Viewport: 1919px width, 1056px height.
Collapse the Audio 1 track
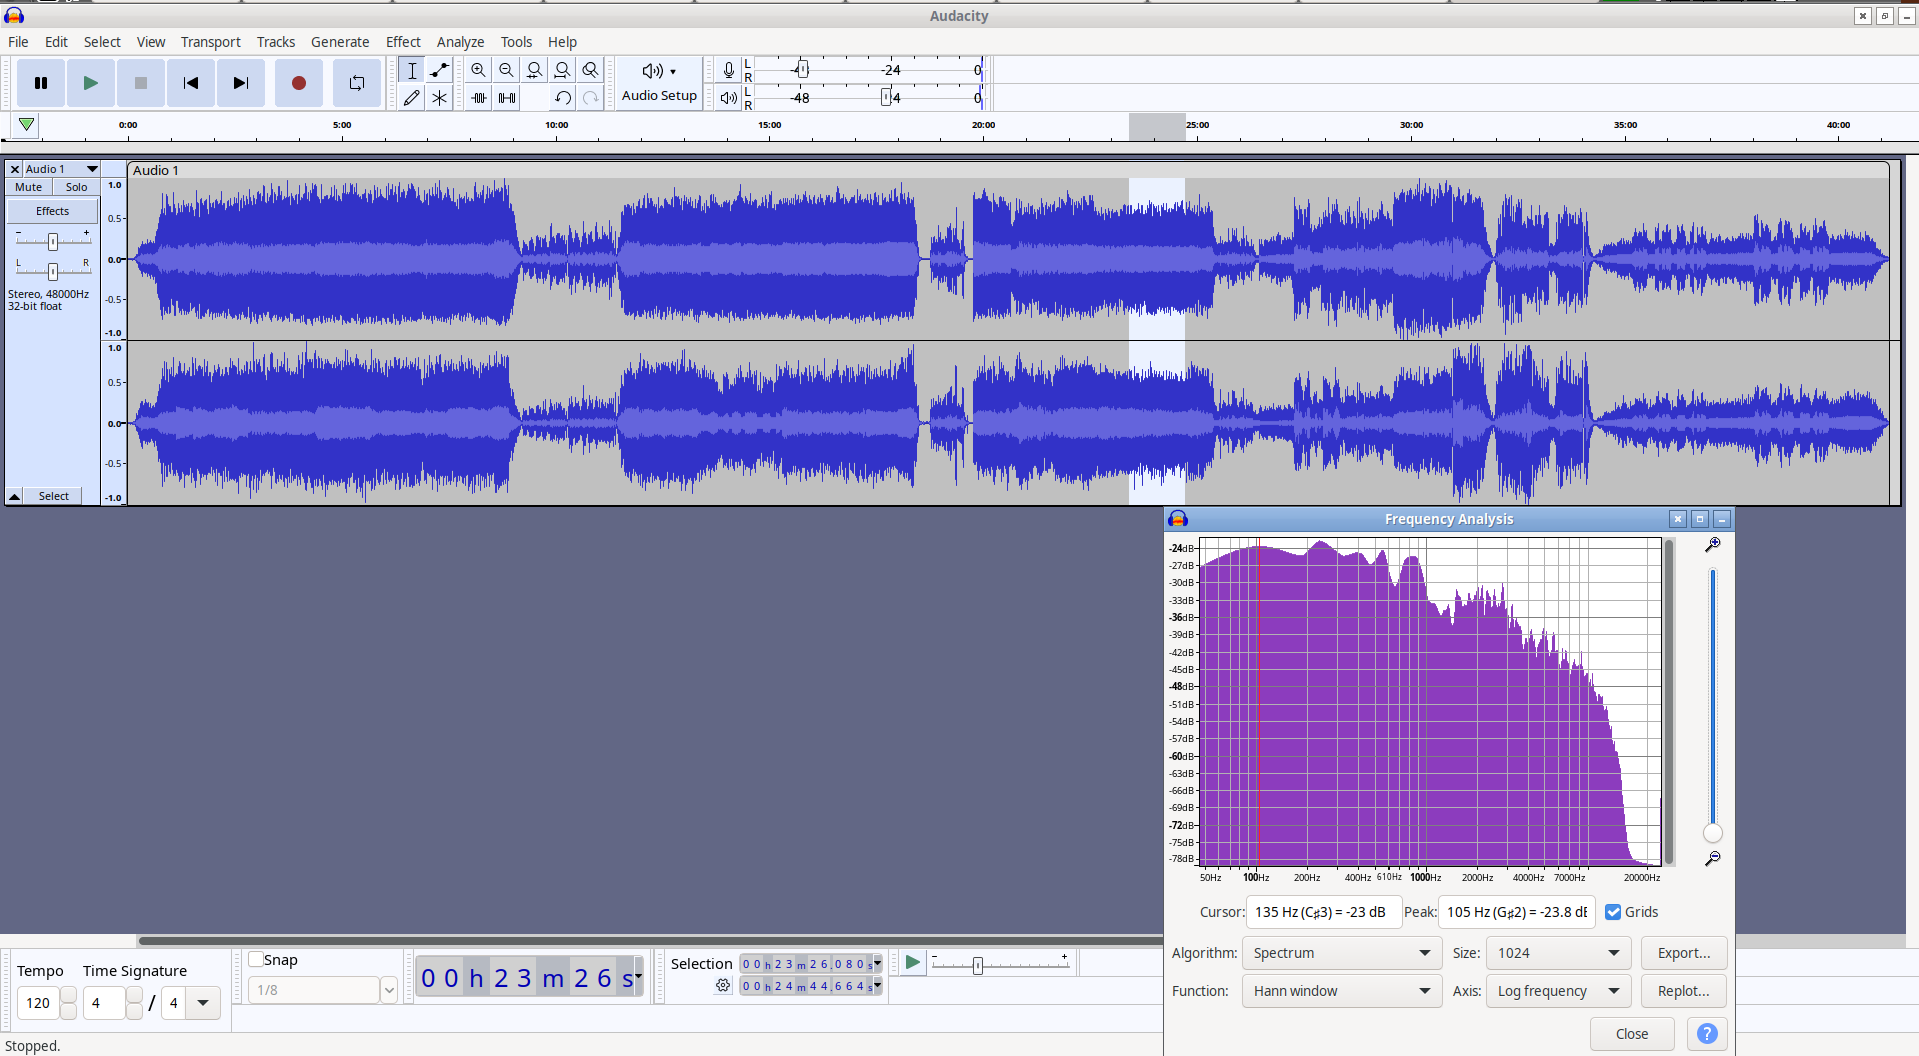(x=15, y=496)
